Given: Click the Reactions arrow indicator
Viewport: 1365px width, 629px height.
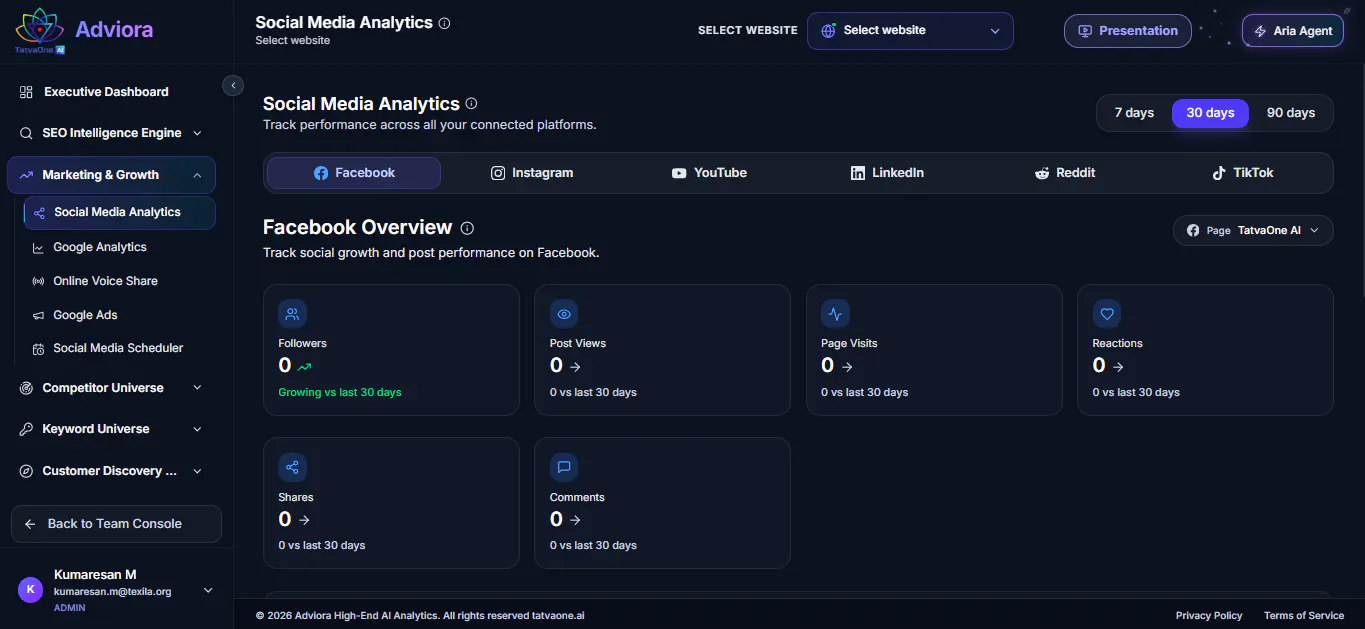Looking at the screenshot, I should click(1117, 367).
